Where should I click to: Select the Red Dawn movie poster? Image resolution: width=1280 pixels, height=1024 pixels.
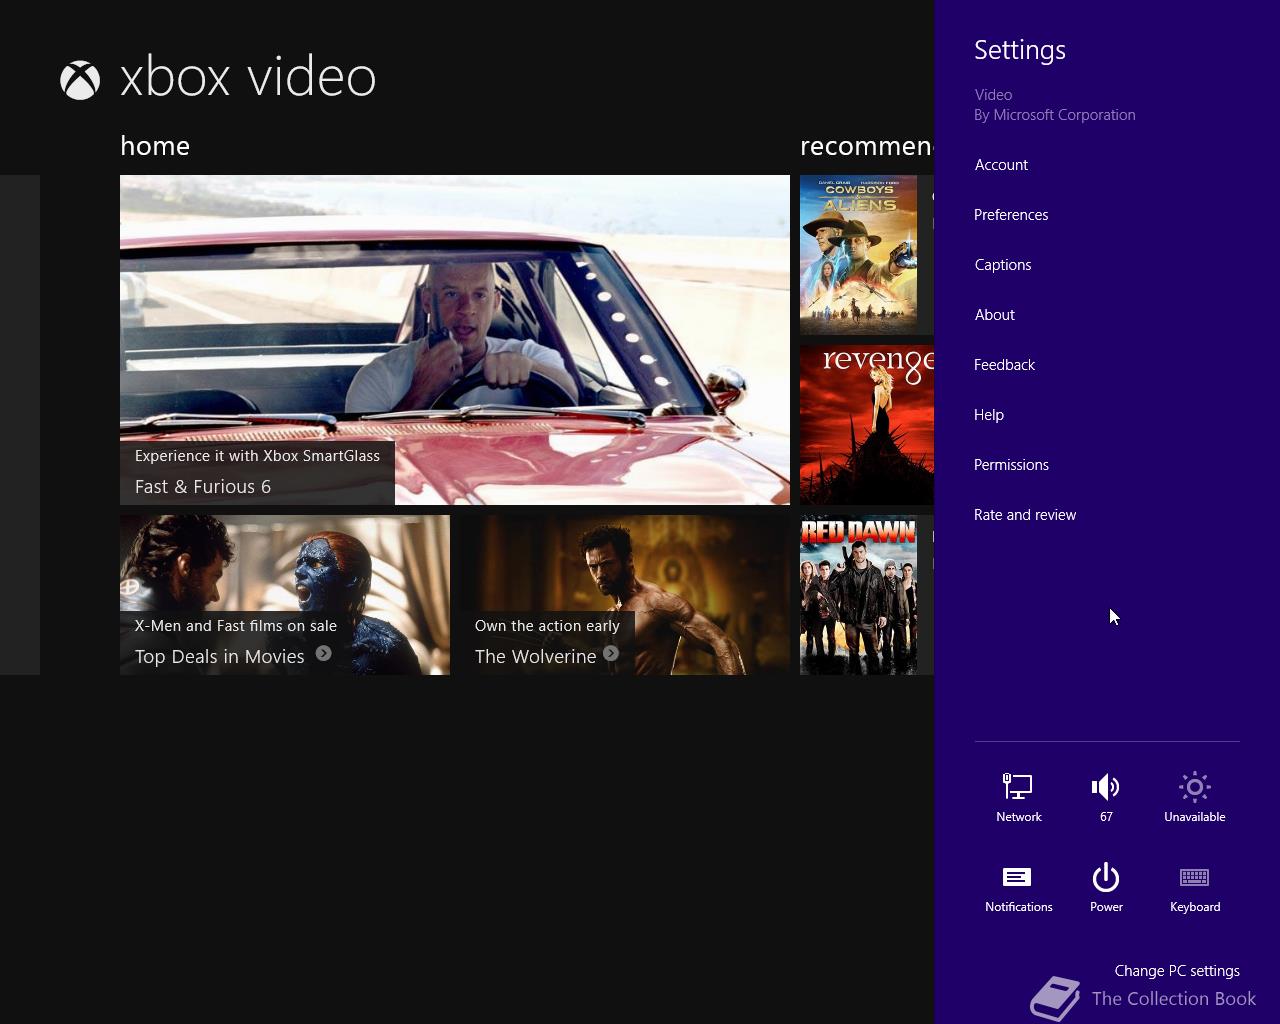858,595
